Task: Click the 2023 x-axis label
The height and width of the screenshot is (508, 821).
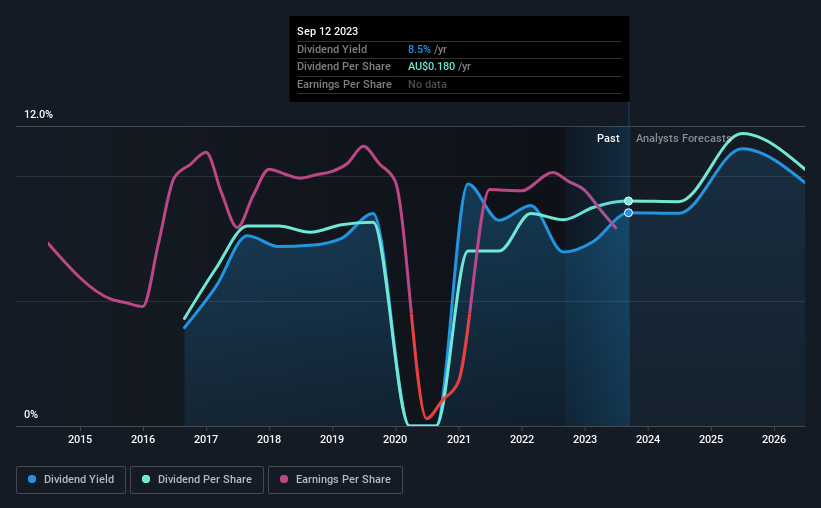Action: [585, 439]
